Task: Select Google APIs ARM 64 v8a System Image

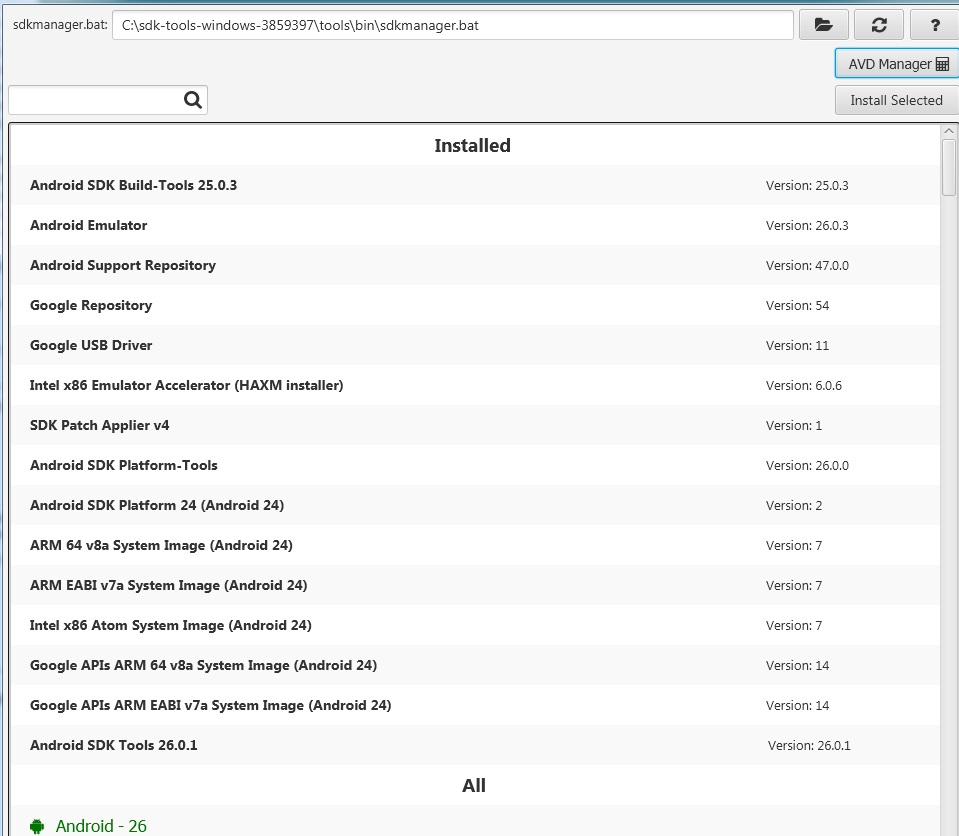Action: pos(475,665)
